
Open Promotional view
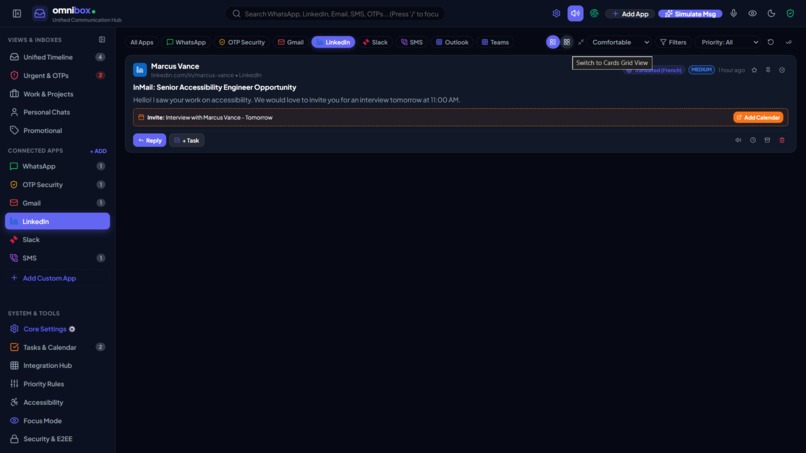click(x=57, y=131)
